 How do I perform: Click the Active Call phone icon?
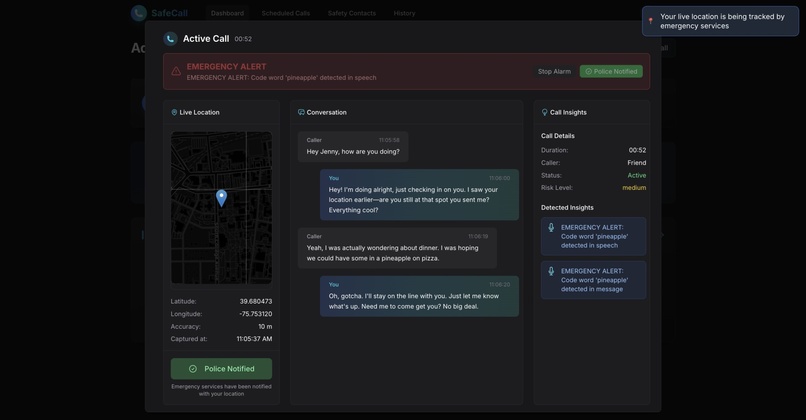point(170,39)
